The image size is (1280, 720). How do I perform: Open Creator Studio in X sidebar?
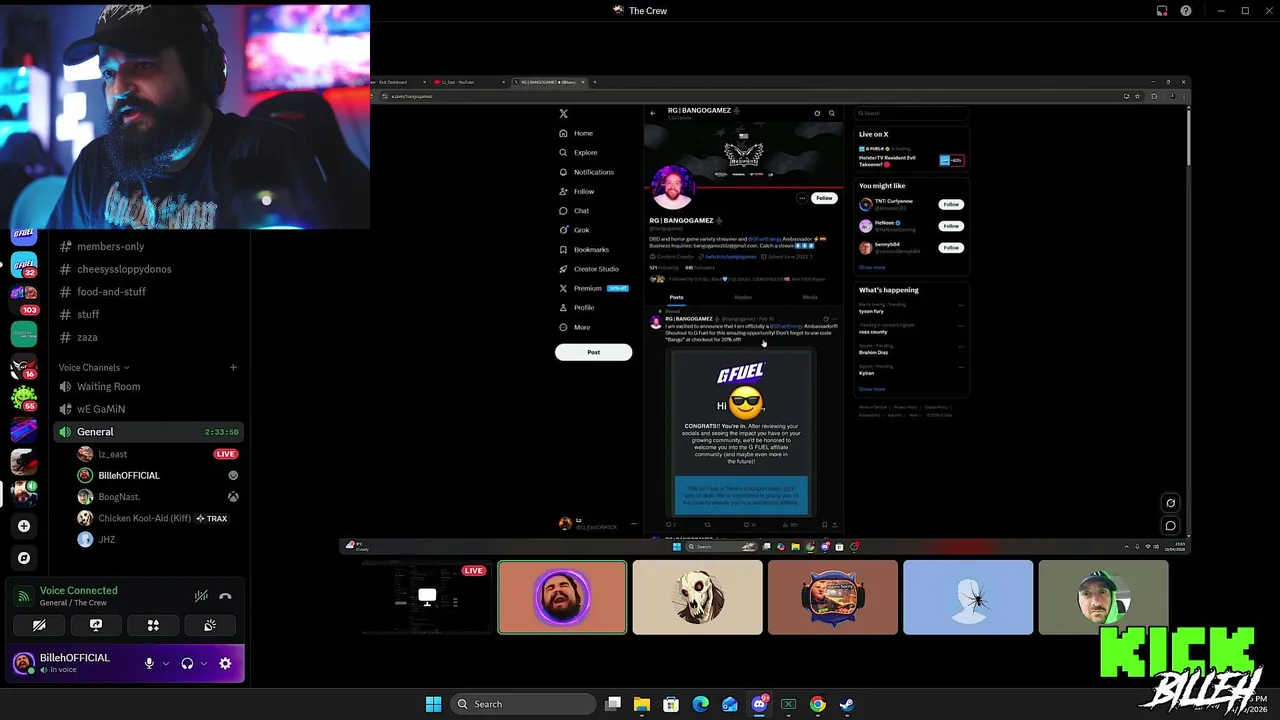[x=589, y=269]
